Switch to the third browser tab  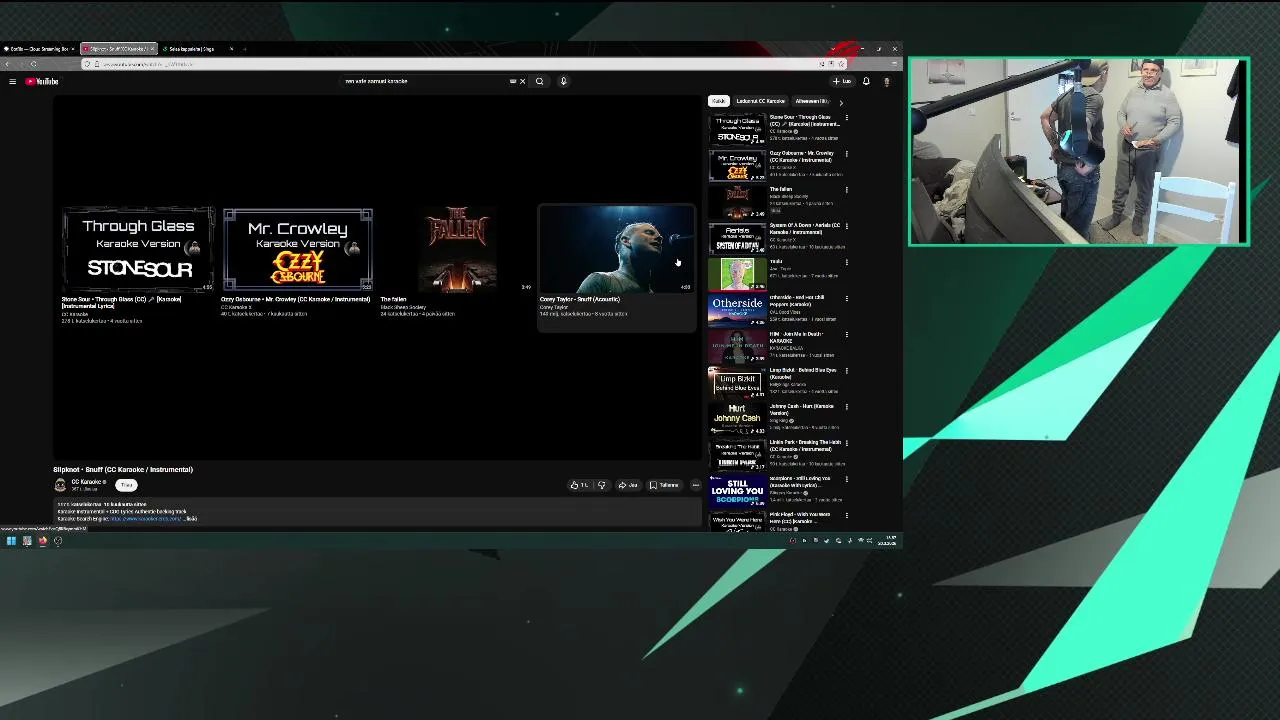point(197,48)
